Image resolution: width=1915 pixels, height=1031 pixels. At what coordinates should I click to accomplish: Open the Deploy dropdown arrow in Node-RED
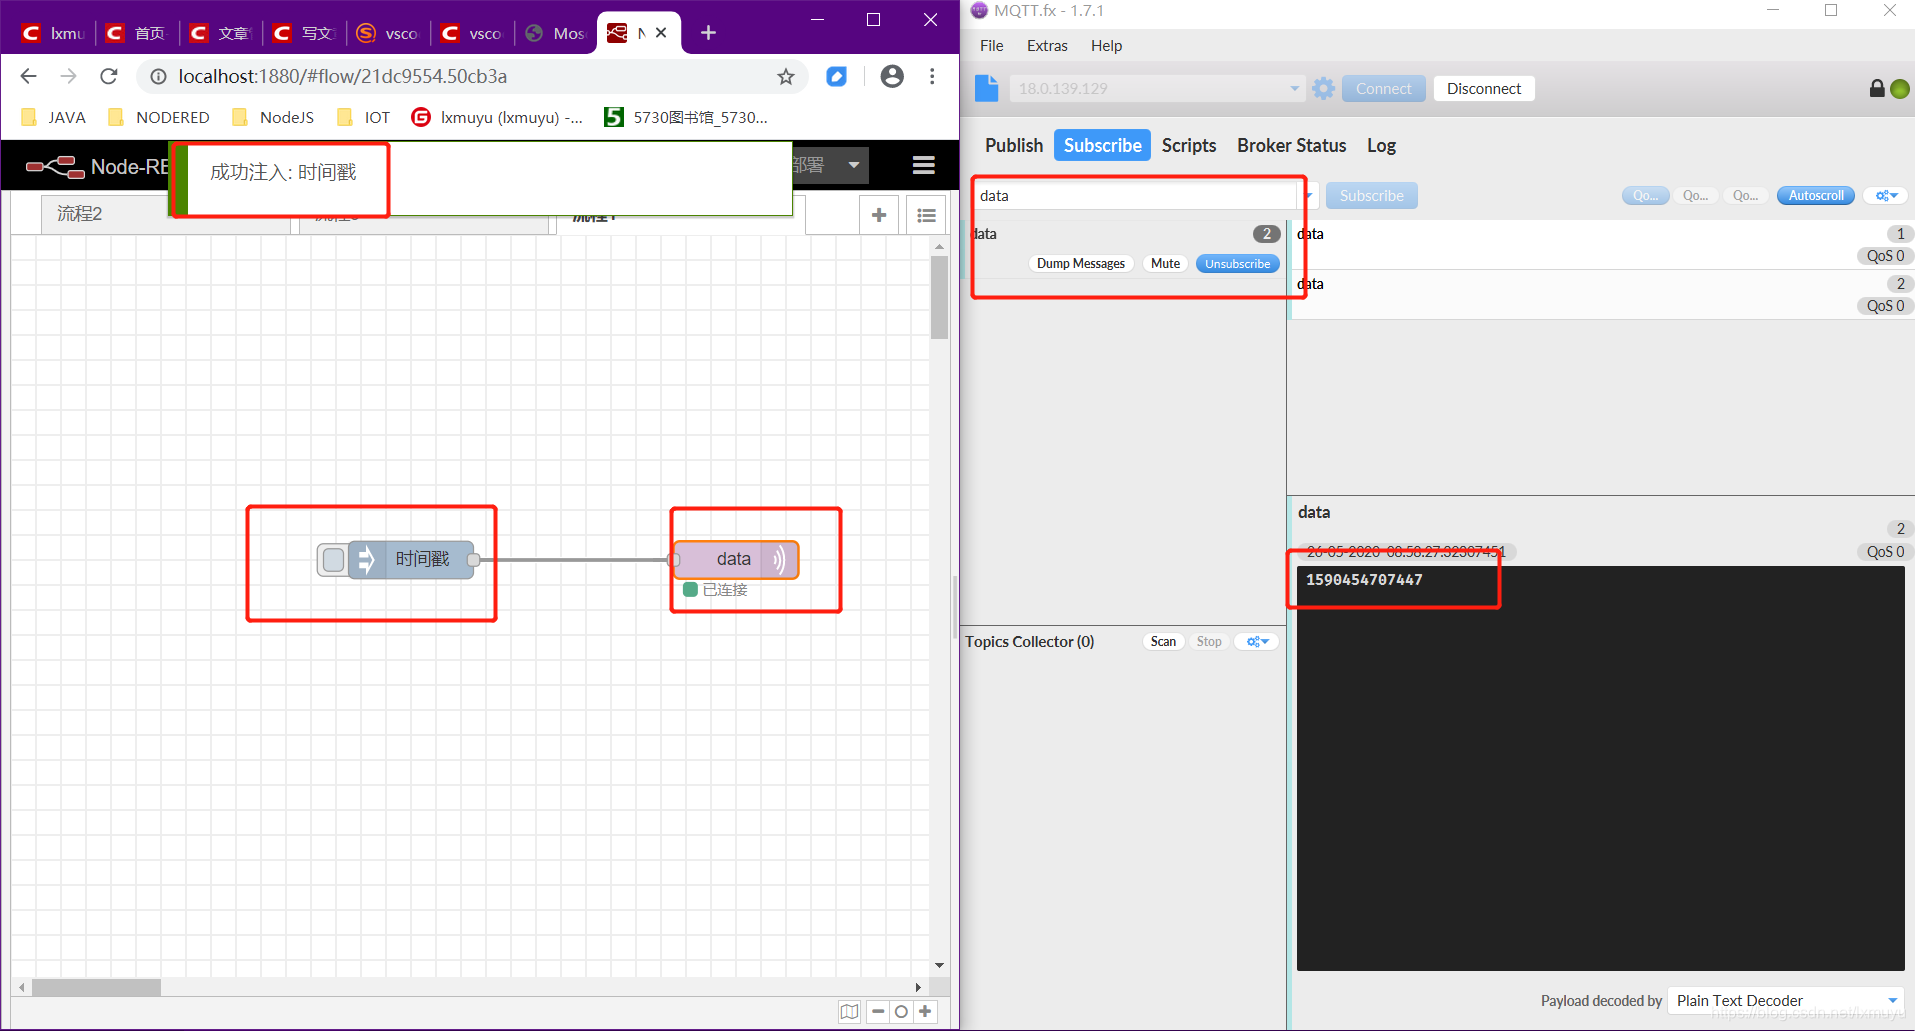tap(854, 165)
